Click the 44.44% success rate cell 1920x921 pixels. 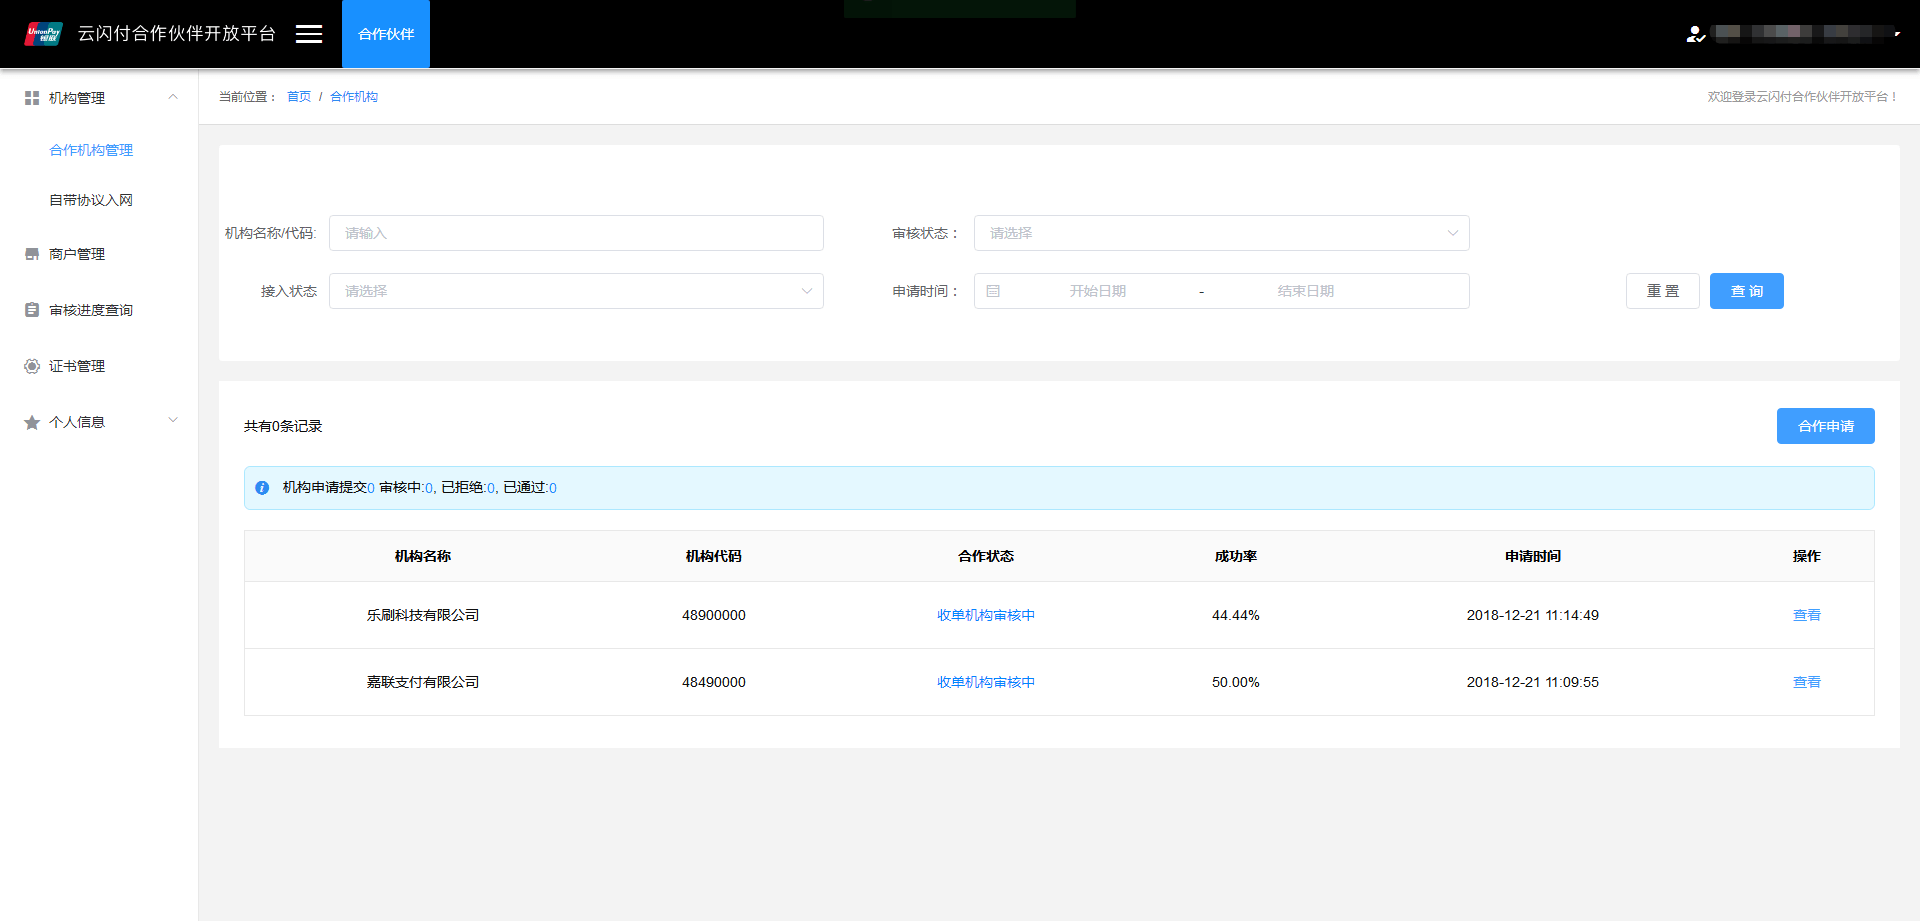click(1236, 615)
